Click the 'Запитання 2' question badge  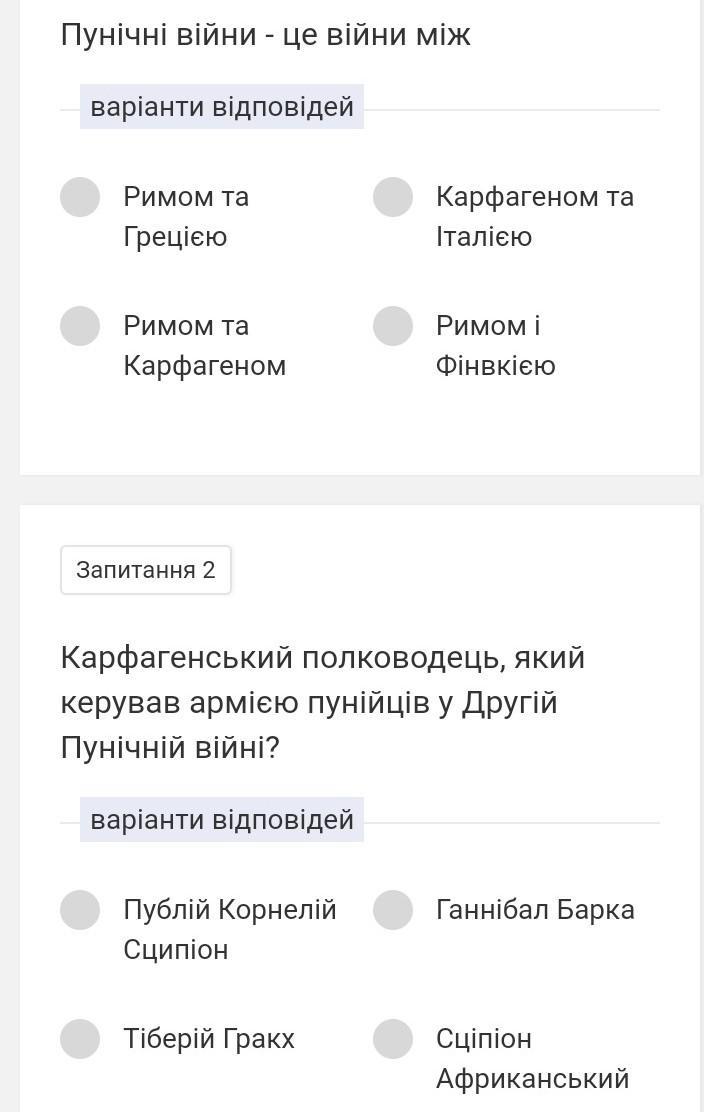(146, 570)
